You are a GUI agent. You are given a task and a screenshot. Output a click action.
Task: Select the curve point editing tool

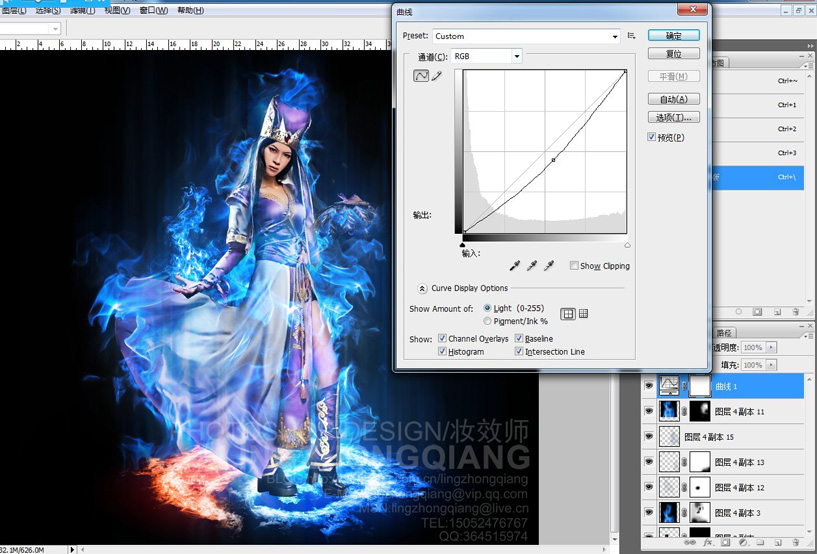(420, 76)
